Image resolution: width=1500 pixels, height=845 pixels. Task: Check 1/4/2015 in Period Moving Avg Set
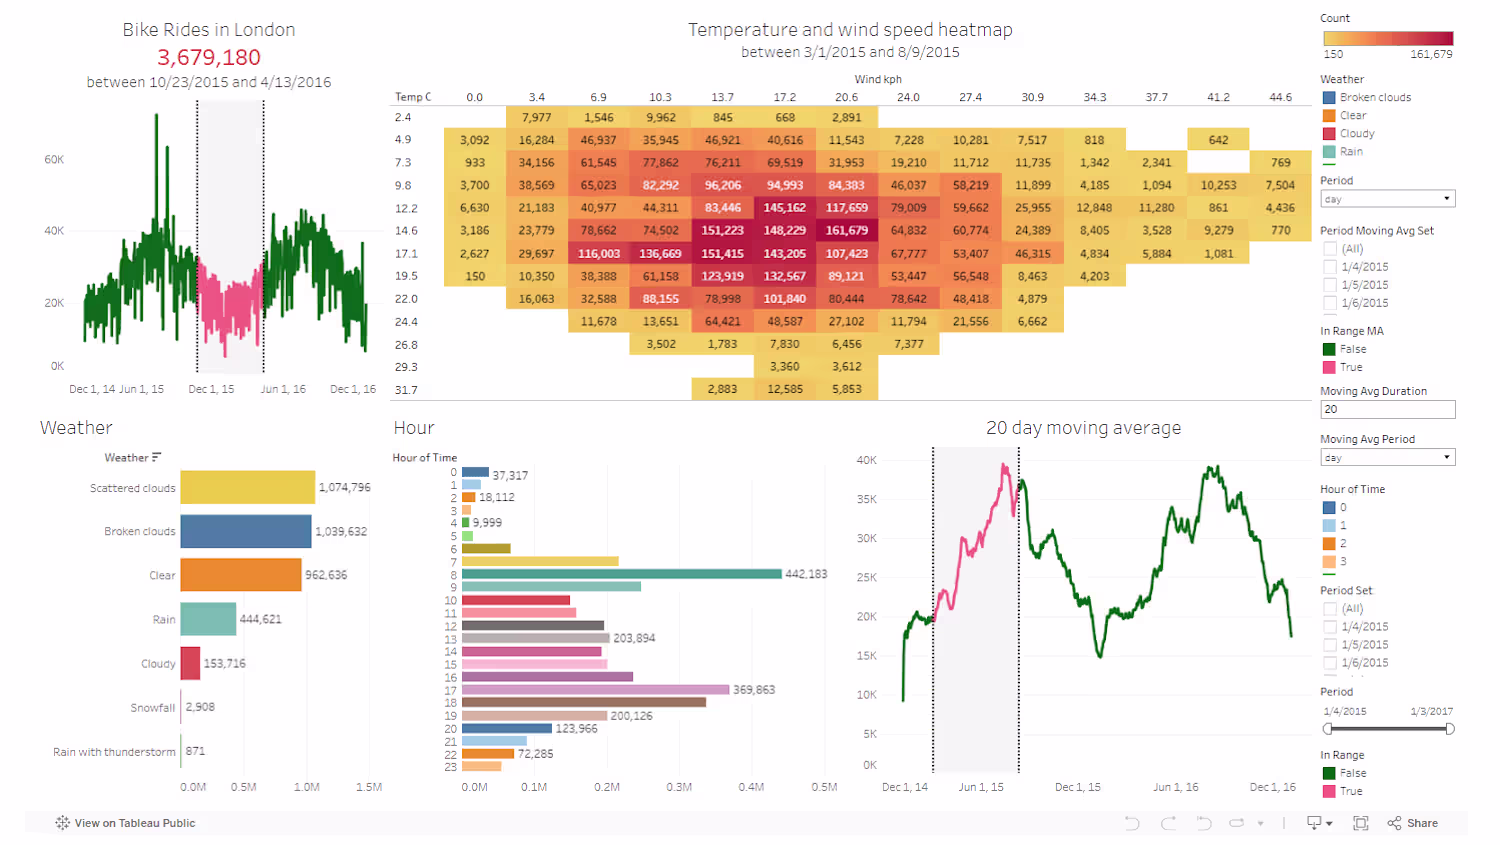(1330, 267)
